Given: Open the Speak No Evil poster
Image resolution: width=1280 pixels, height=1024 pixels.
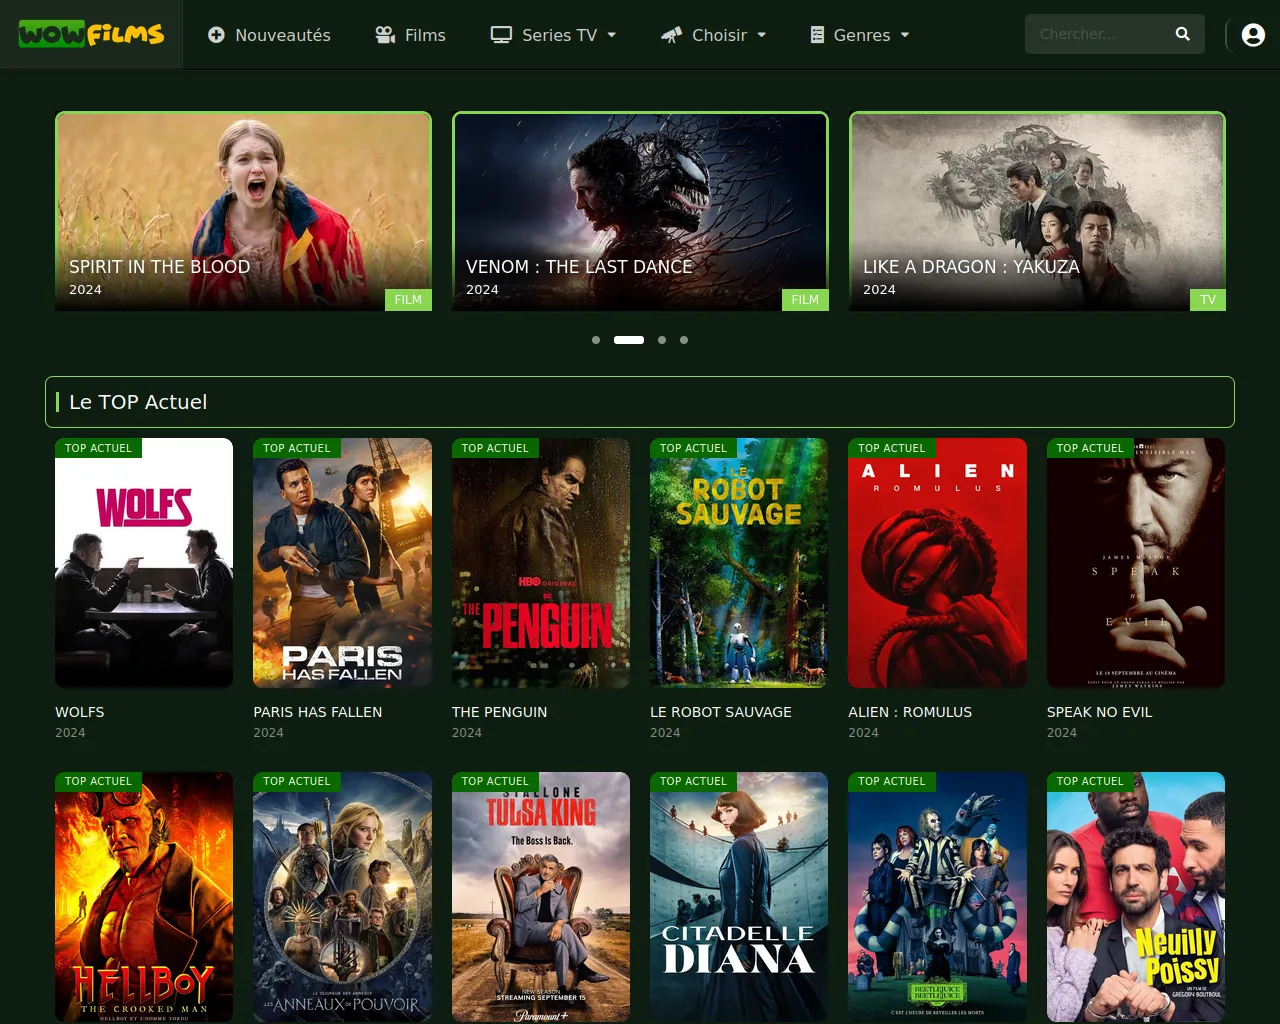Looking at the screenshot, I should [1136, 563].
